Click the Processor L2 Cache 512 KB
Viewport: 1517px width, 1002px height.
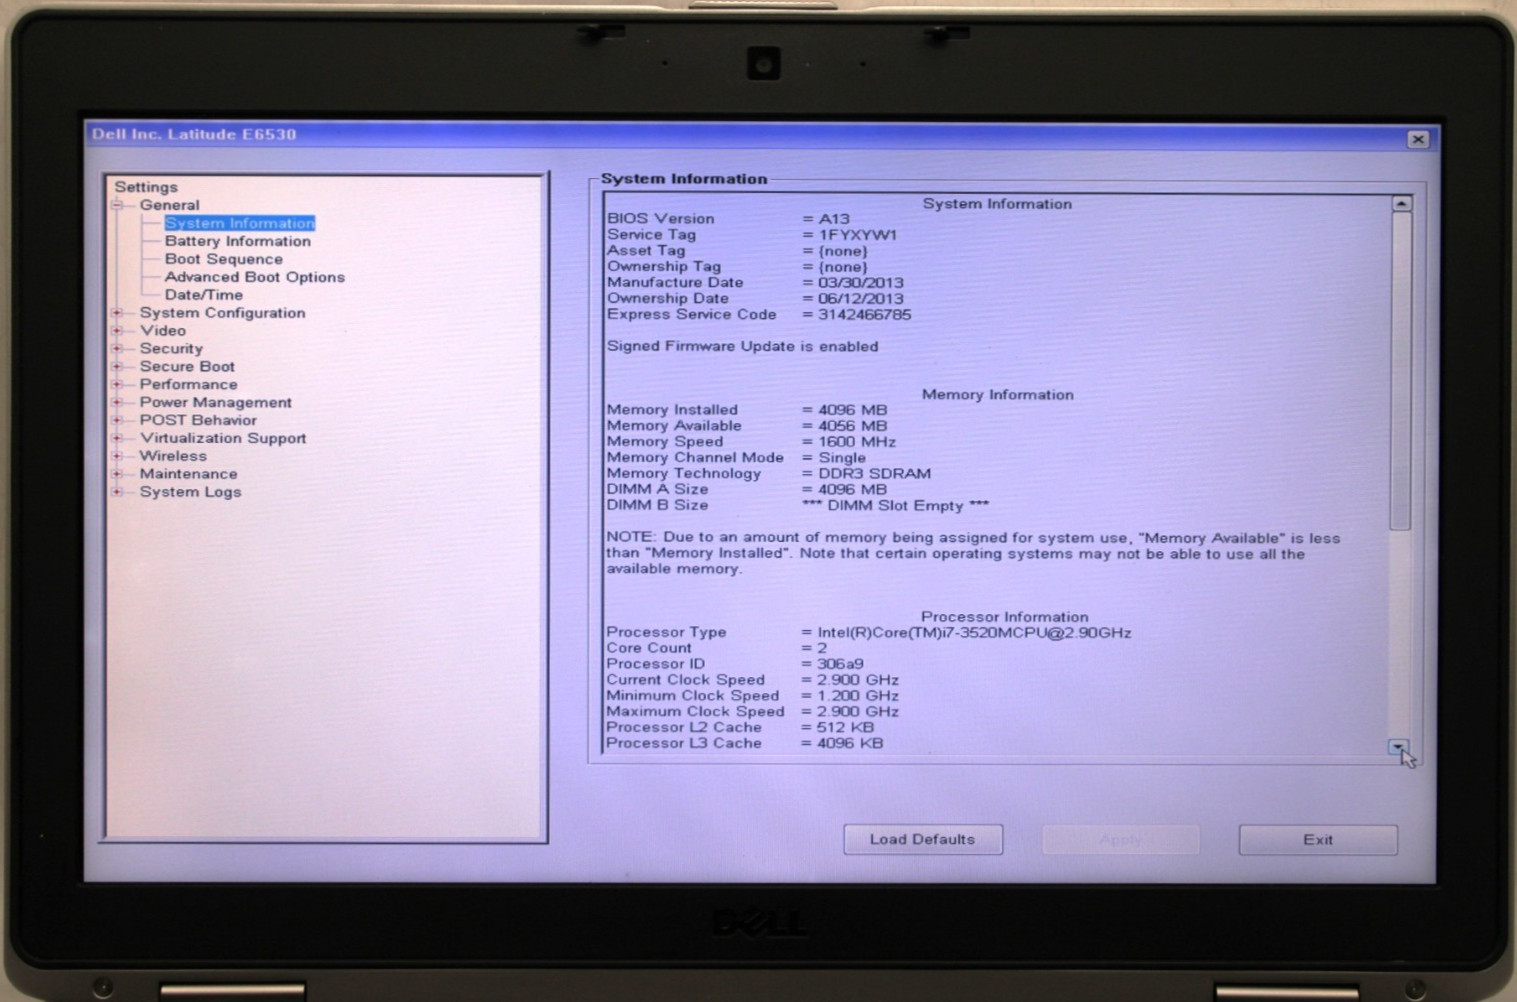pos(845,728)
